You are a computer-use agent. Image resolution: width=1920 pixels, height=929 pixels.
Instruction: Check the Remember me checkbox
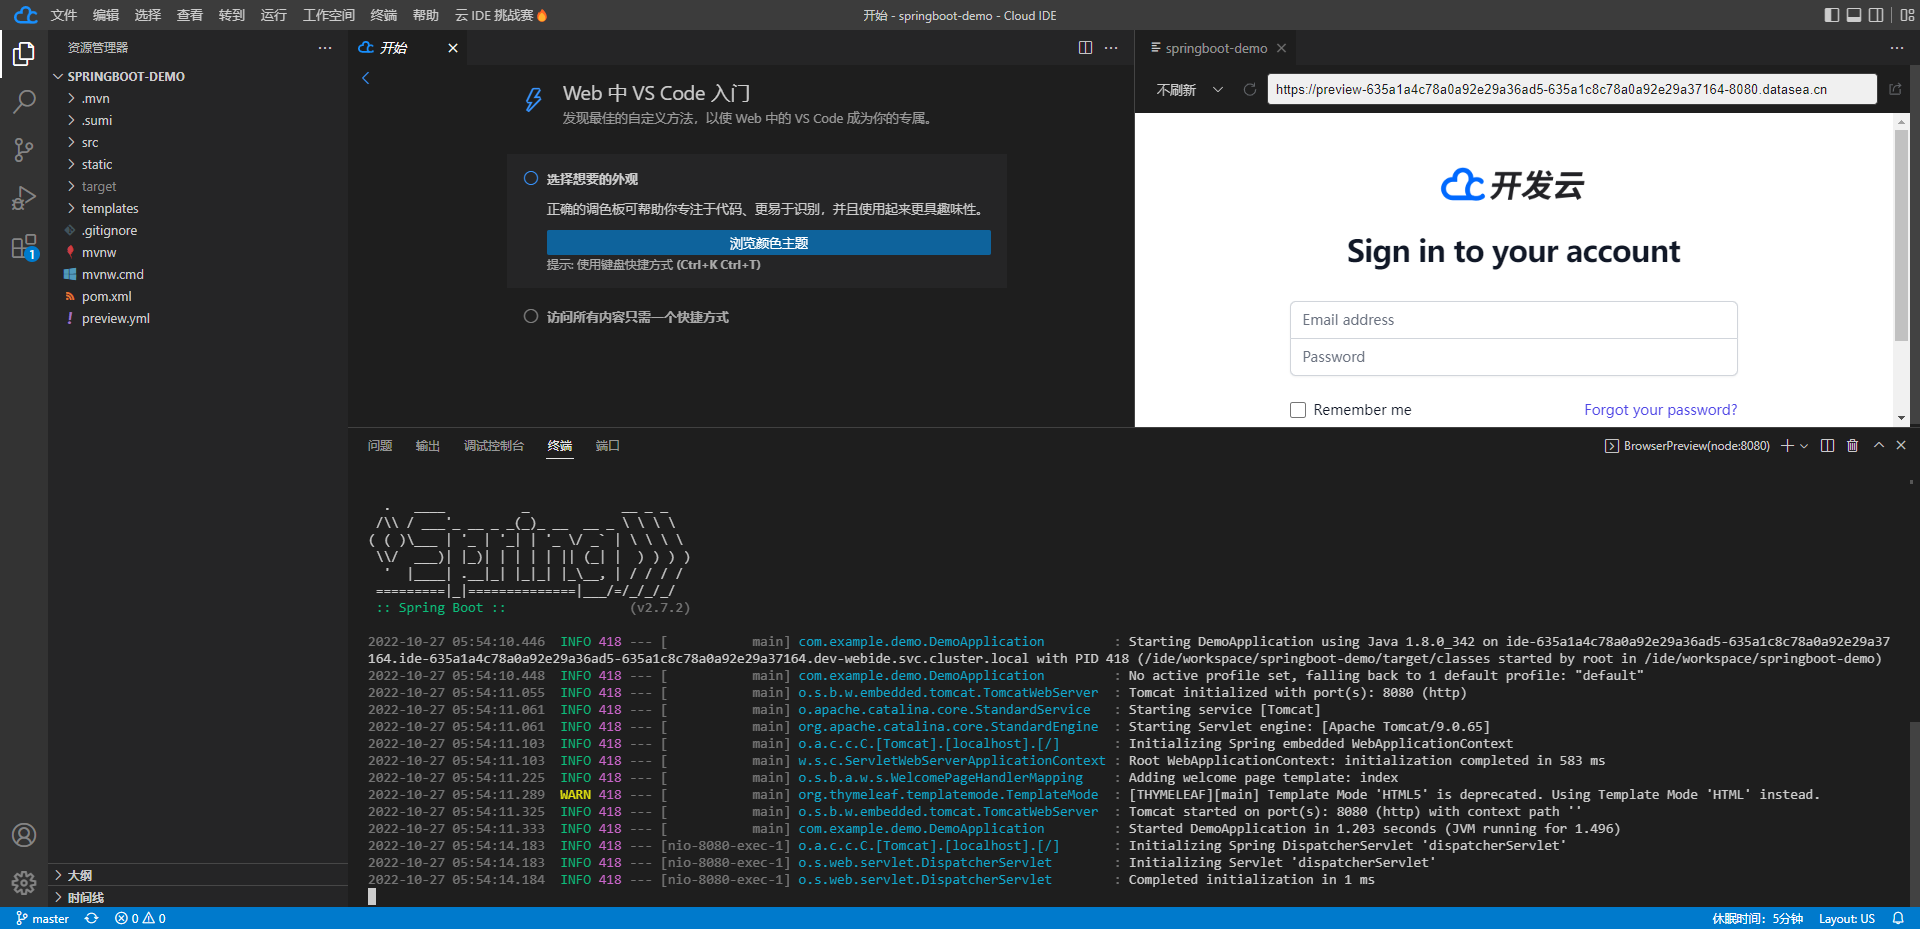click(1298, 410)
